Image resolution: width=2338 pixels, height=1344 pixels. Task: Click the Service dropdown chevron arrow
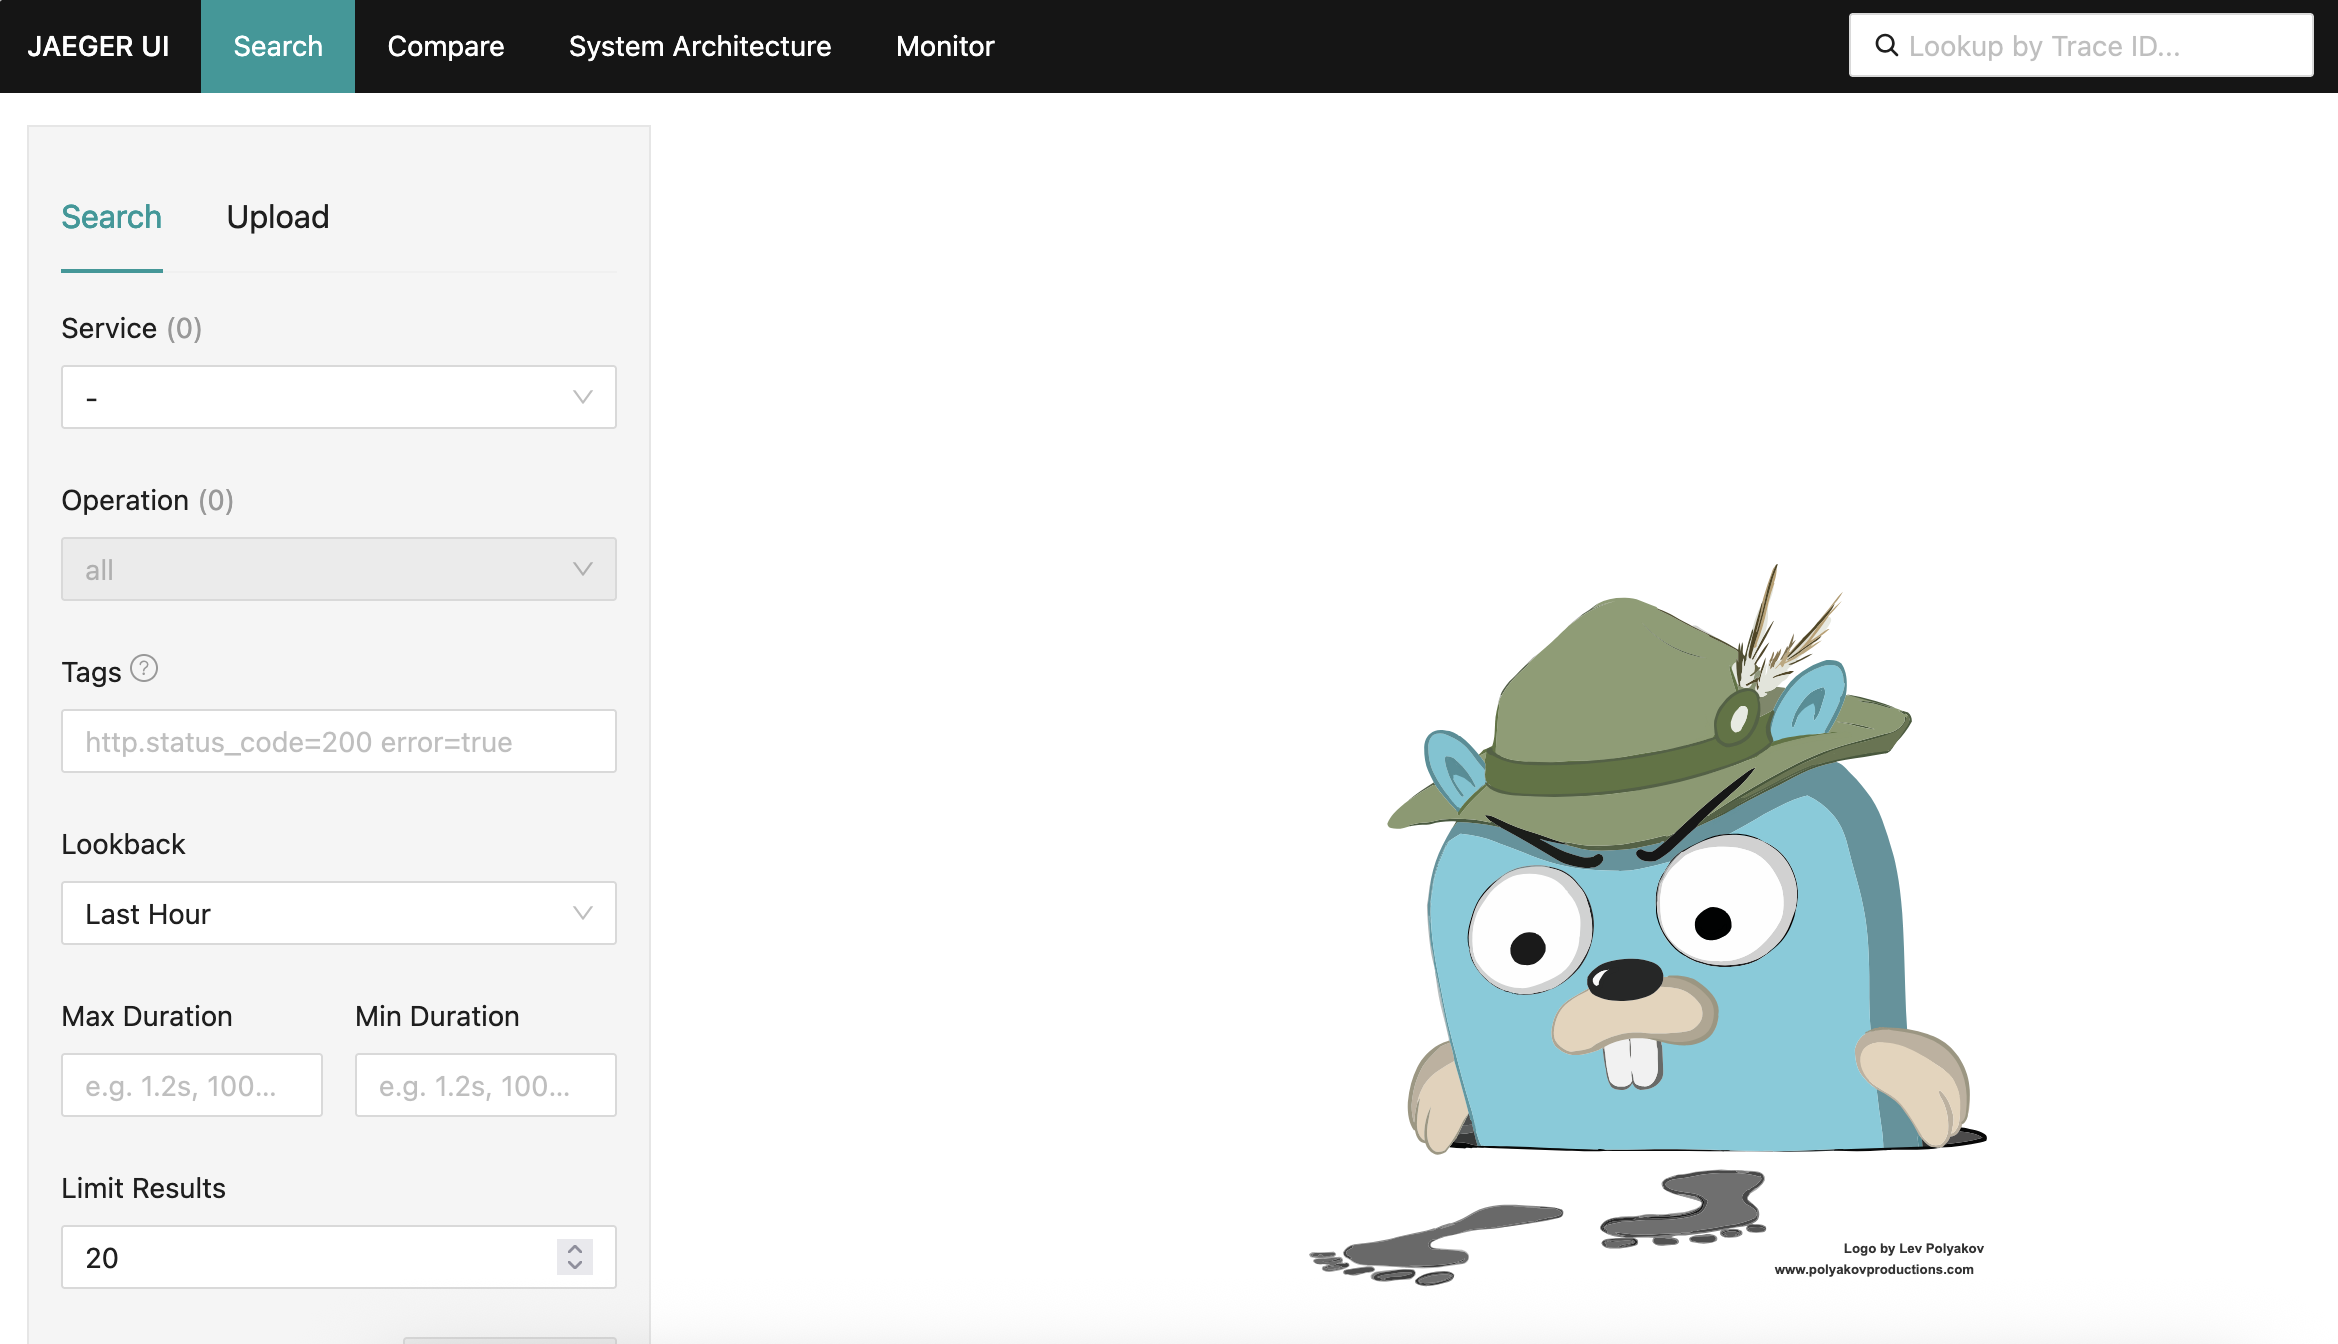(x=583, y=398)
